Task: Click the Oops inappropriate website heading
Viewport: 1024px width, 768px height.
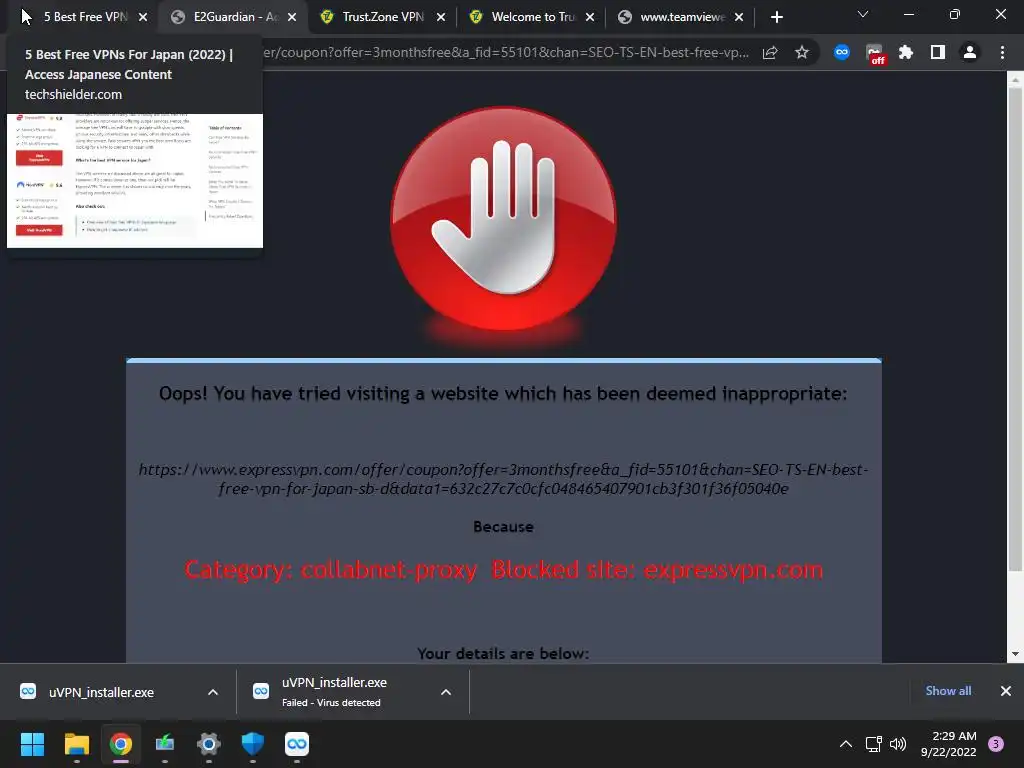Action: tap(504, 393)
